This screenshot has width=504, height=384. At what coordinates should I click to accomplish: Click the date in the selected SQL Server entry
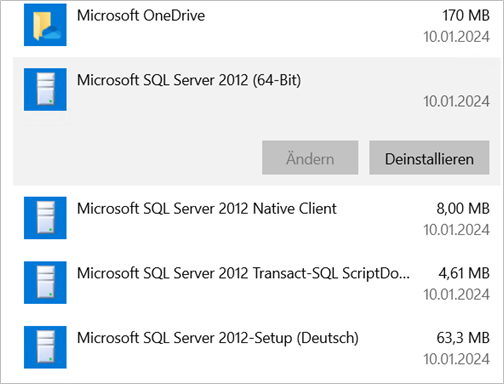(456, 101)
